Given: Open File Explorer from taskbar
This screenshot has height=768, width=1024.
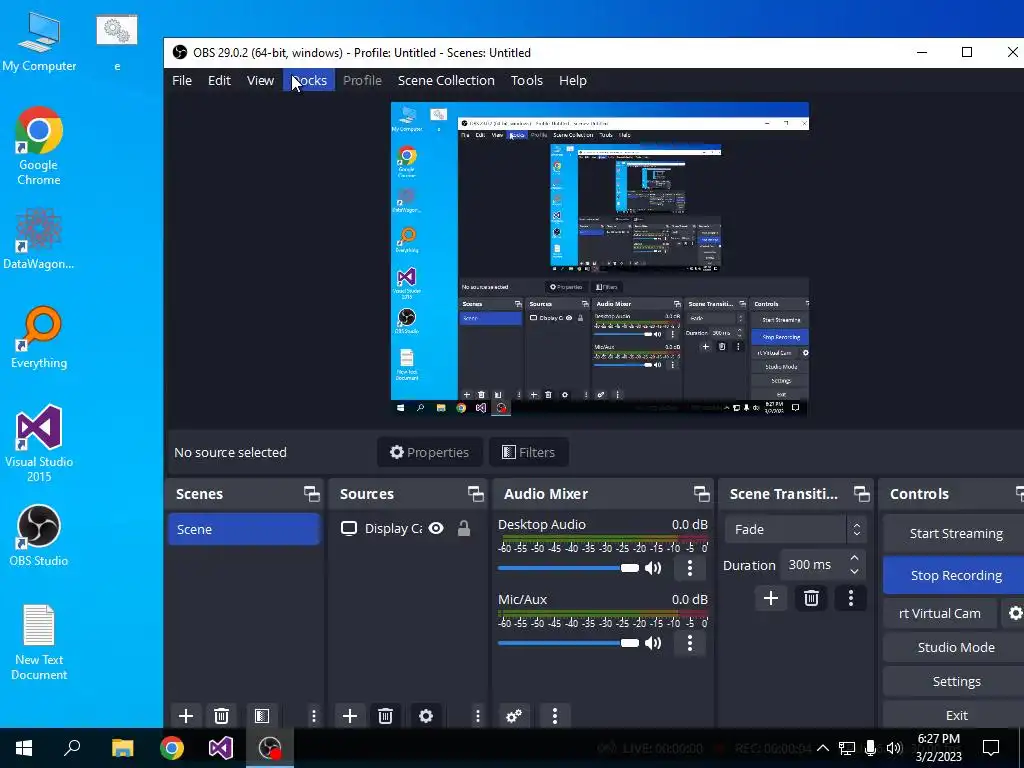Looking at the screenshot, I should (122, 748).
